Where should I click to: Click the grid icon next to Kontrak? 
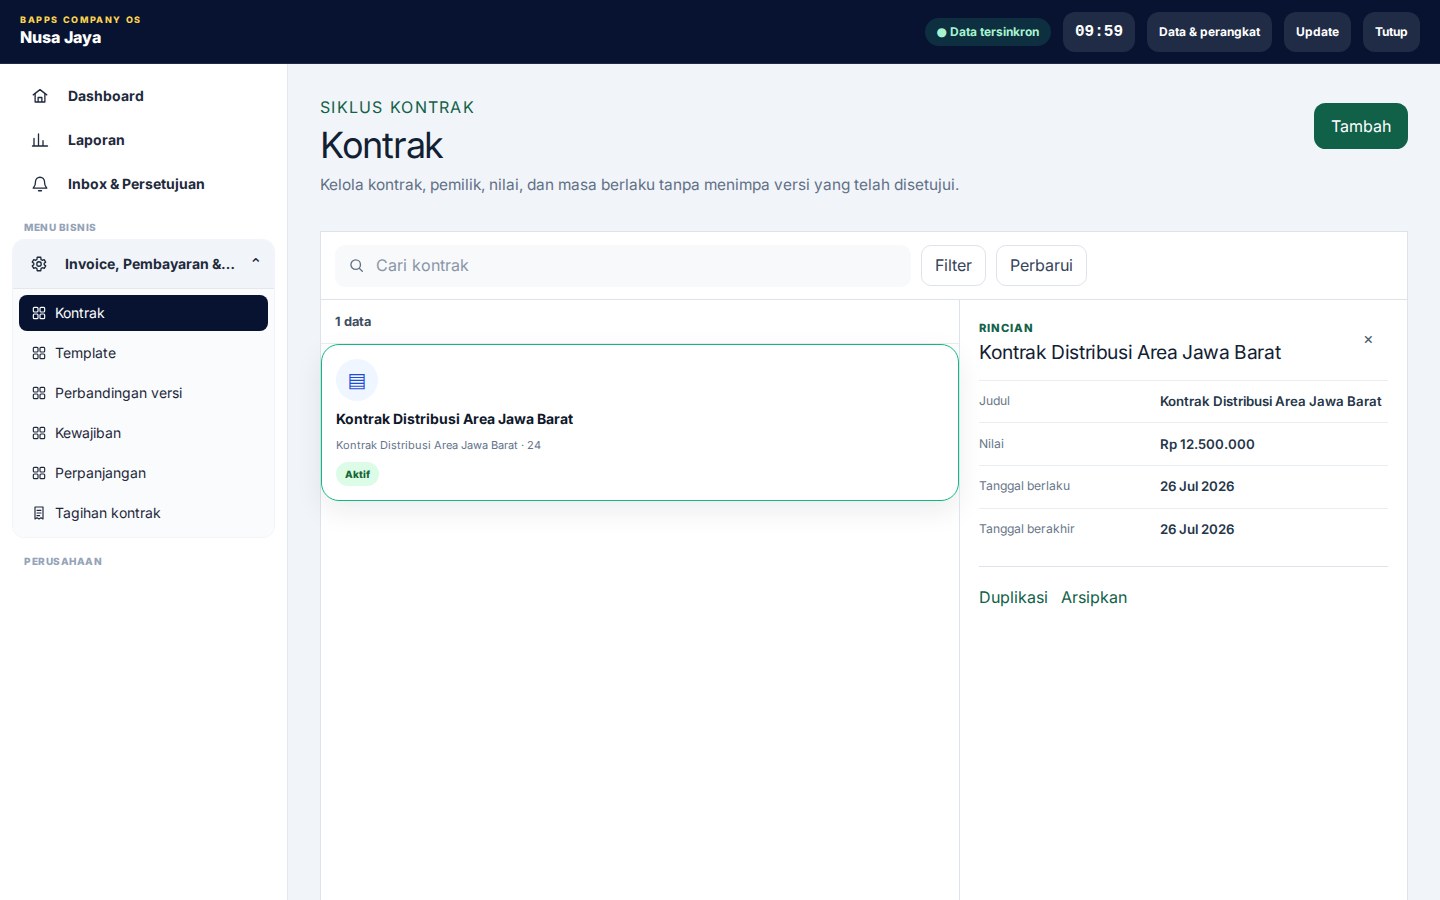coord(39,313)
